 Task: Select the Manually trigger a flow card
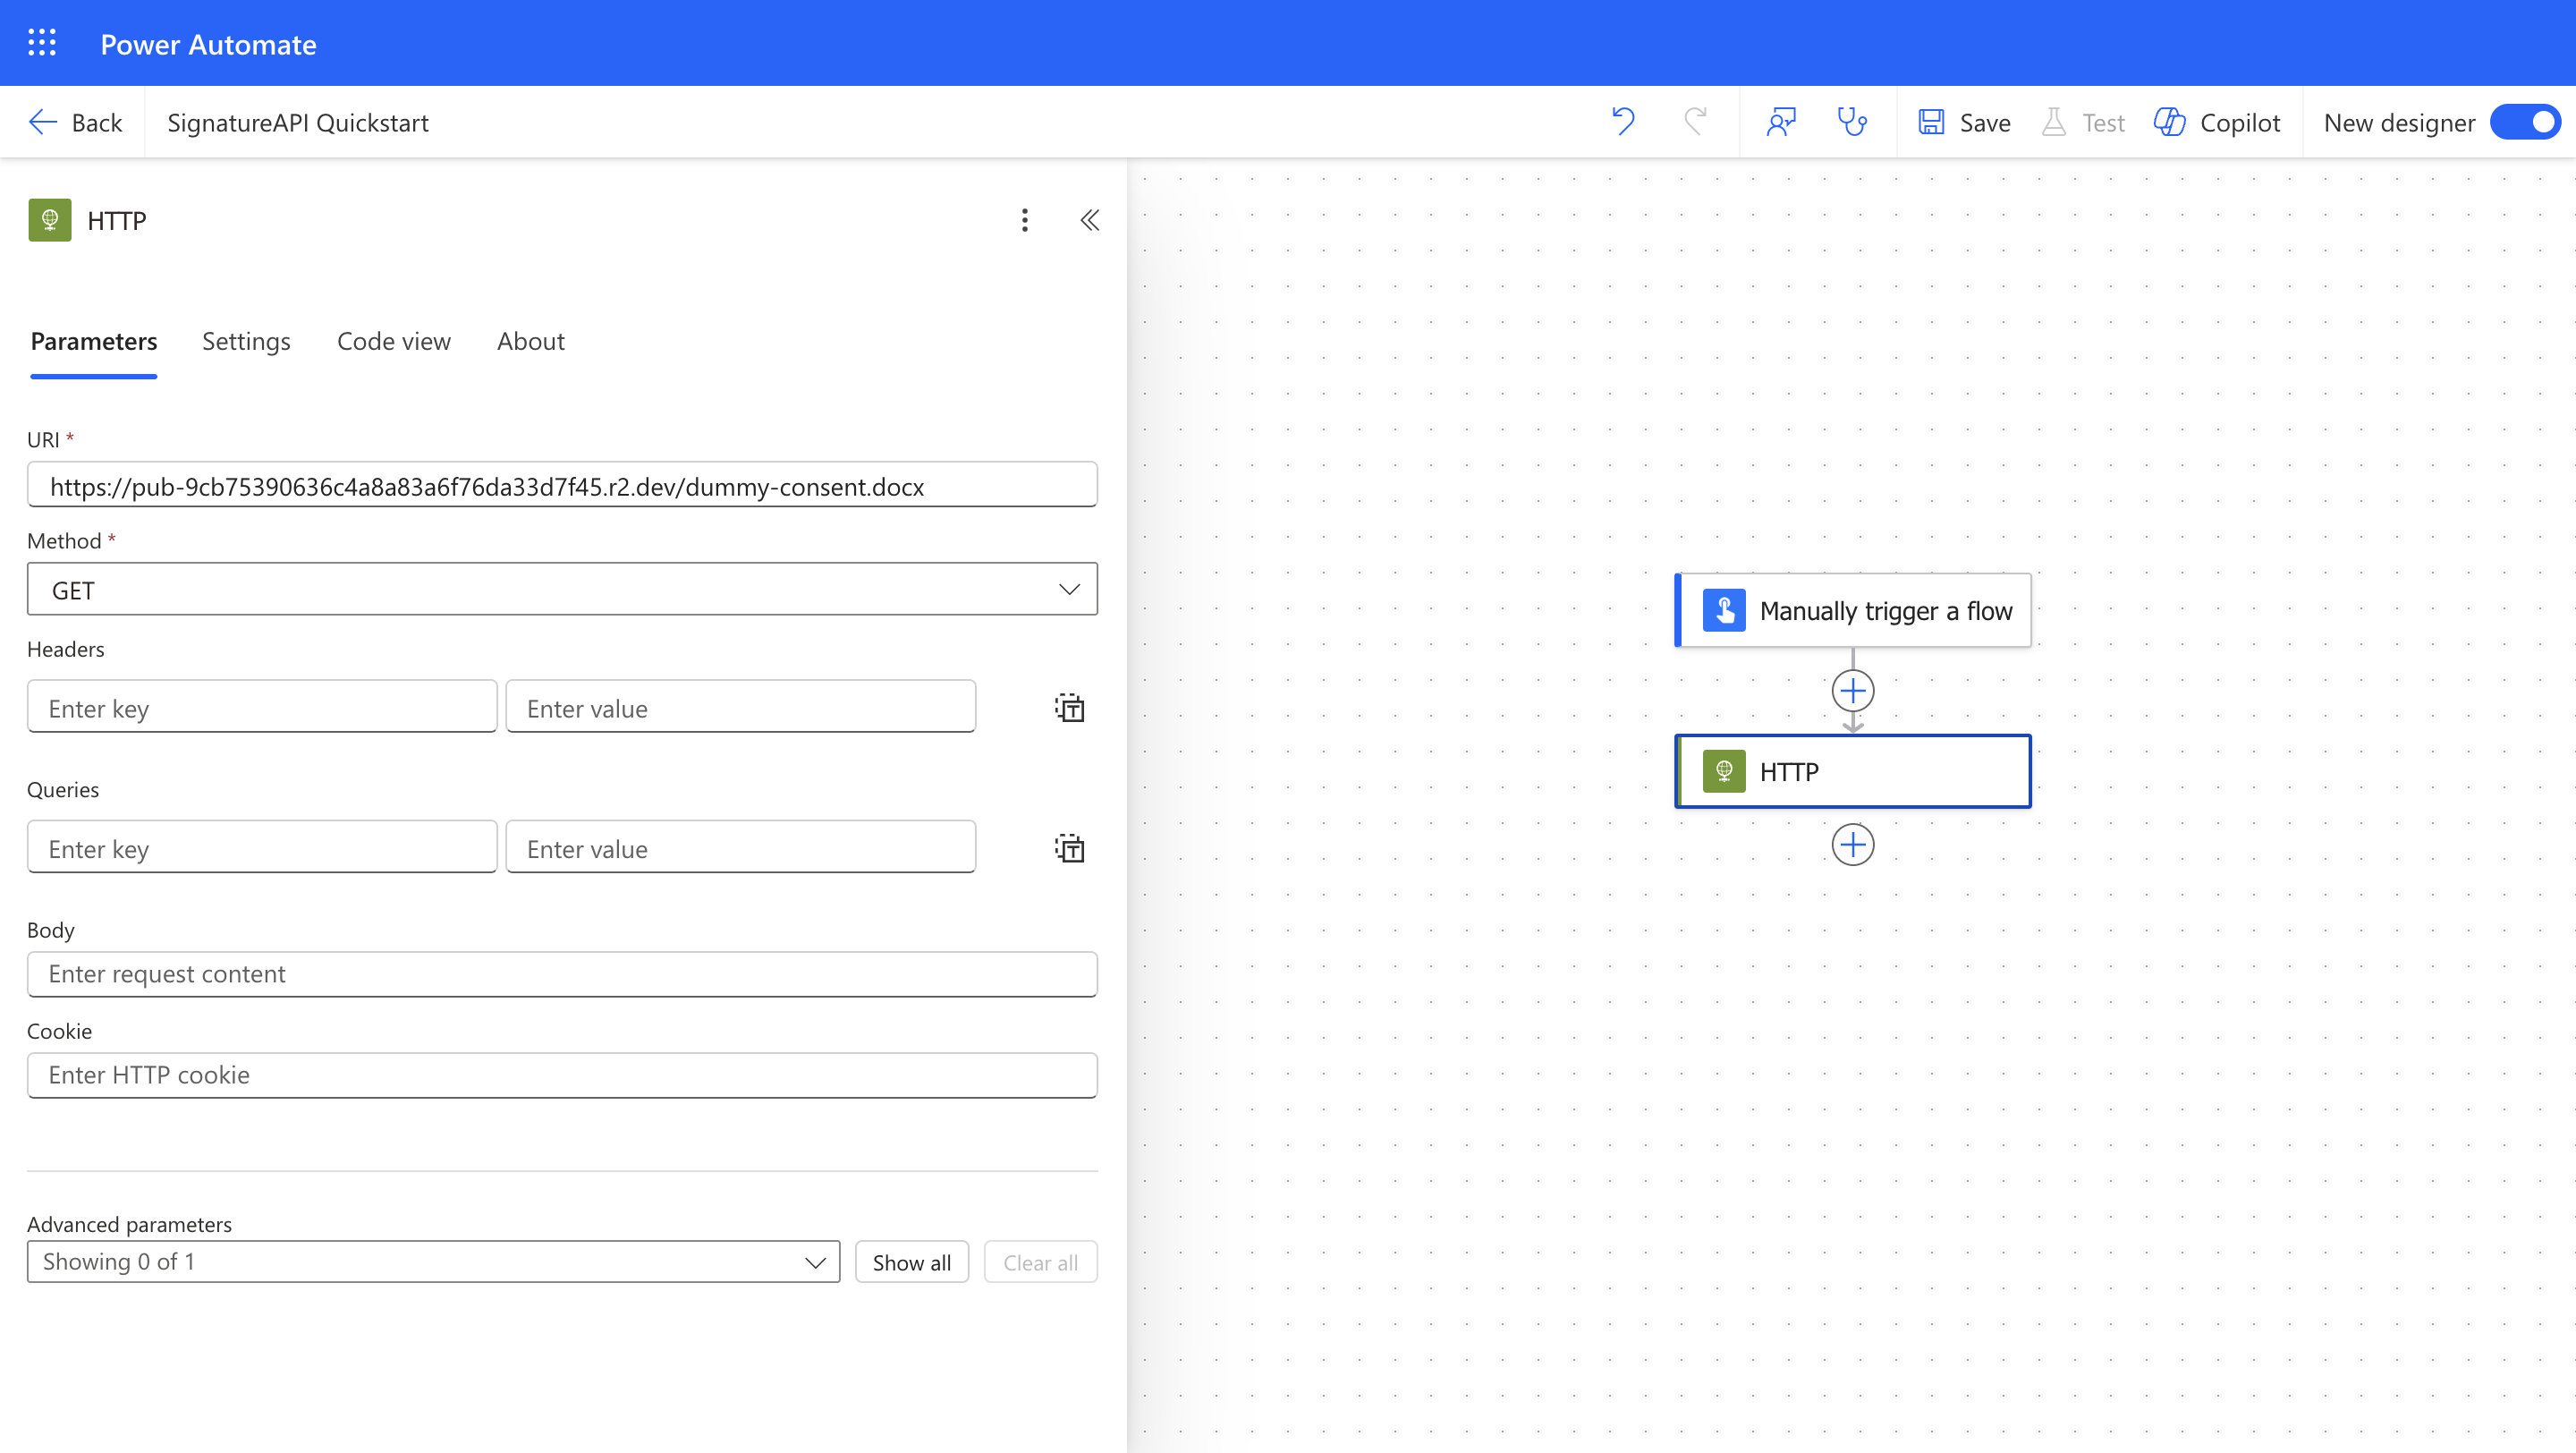click(1853, 610)
